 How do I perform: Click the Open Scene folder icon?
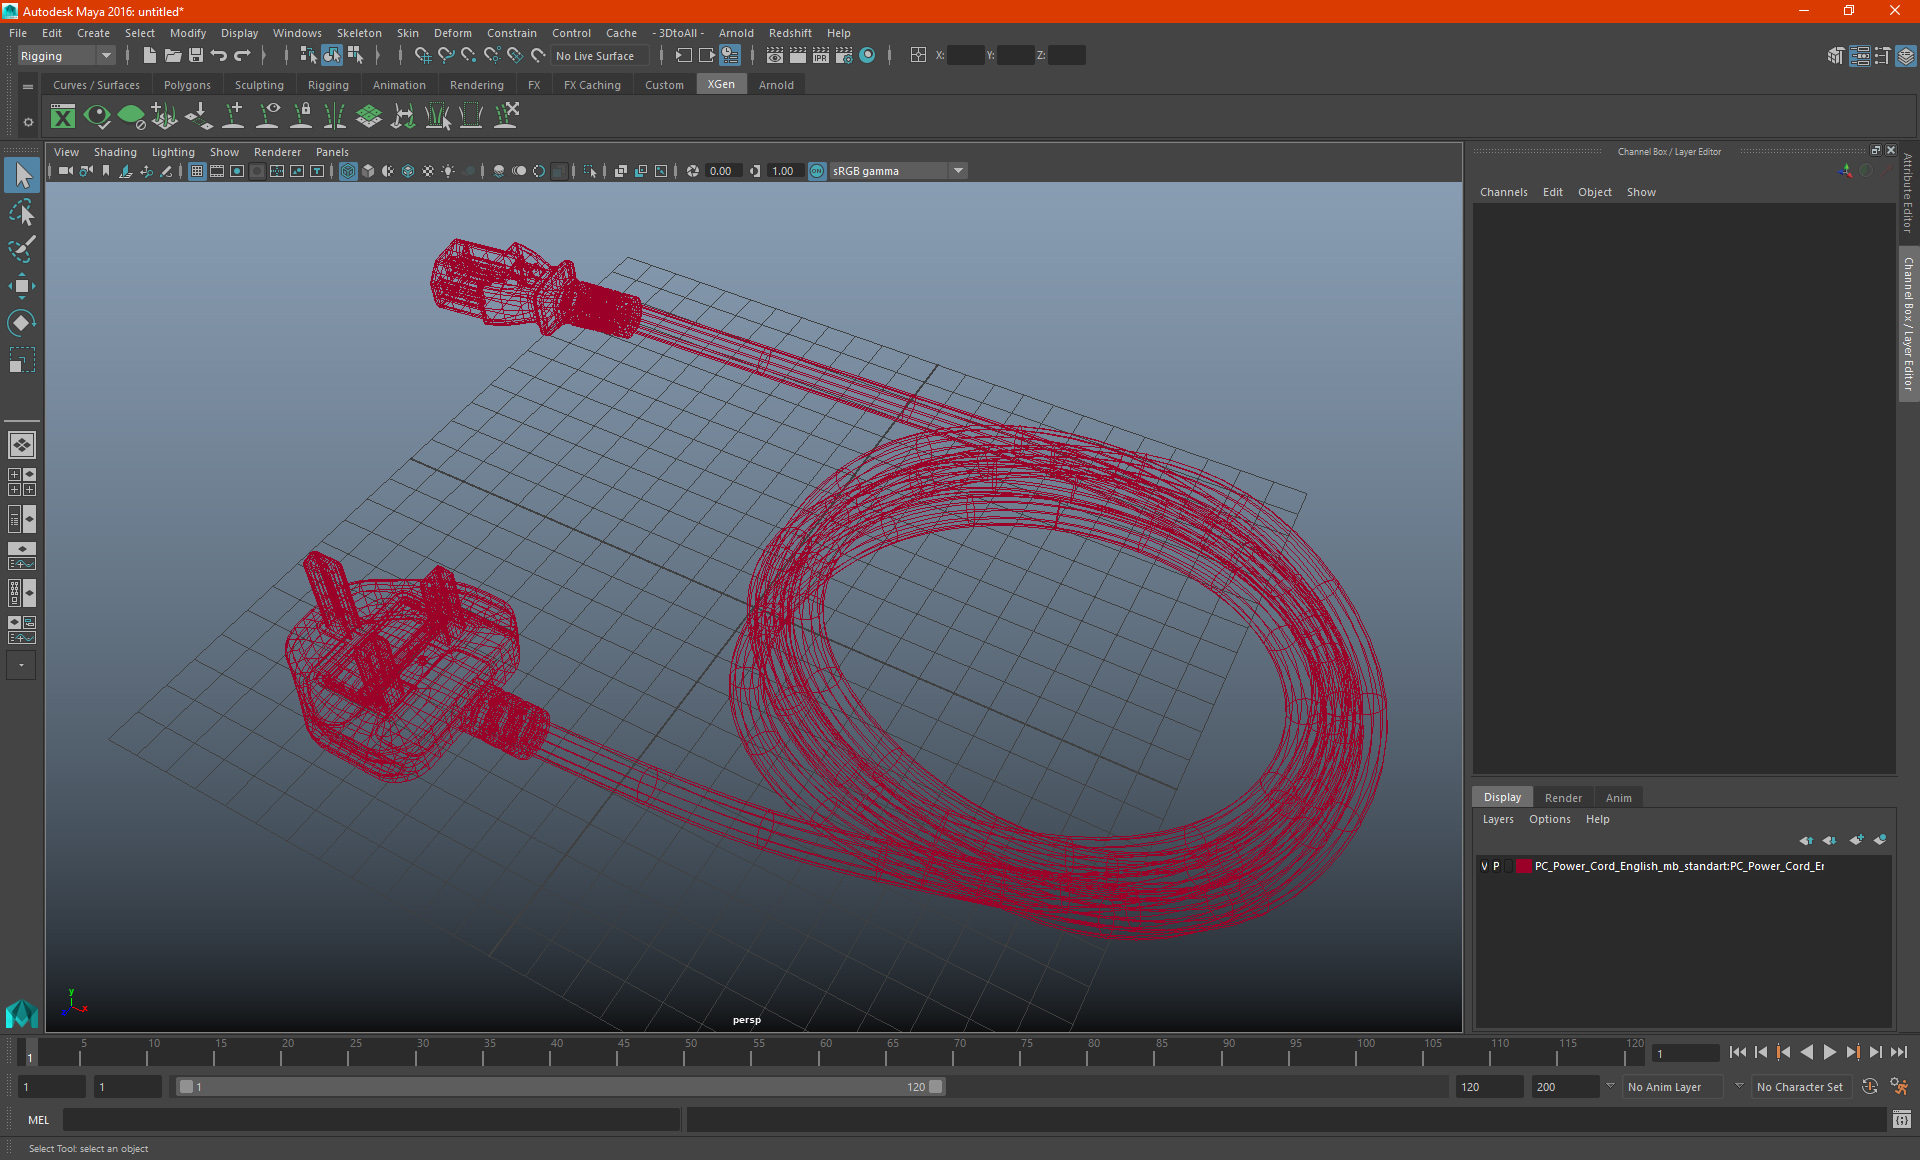click(x=173, y=56)
